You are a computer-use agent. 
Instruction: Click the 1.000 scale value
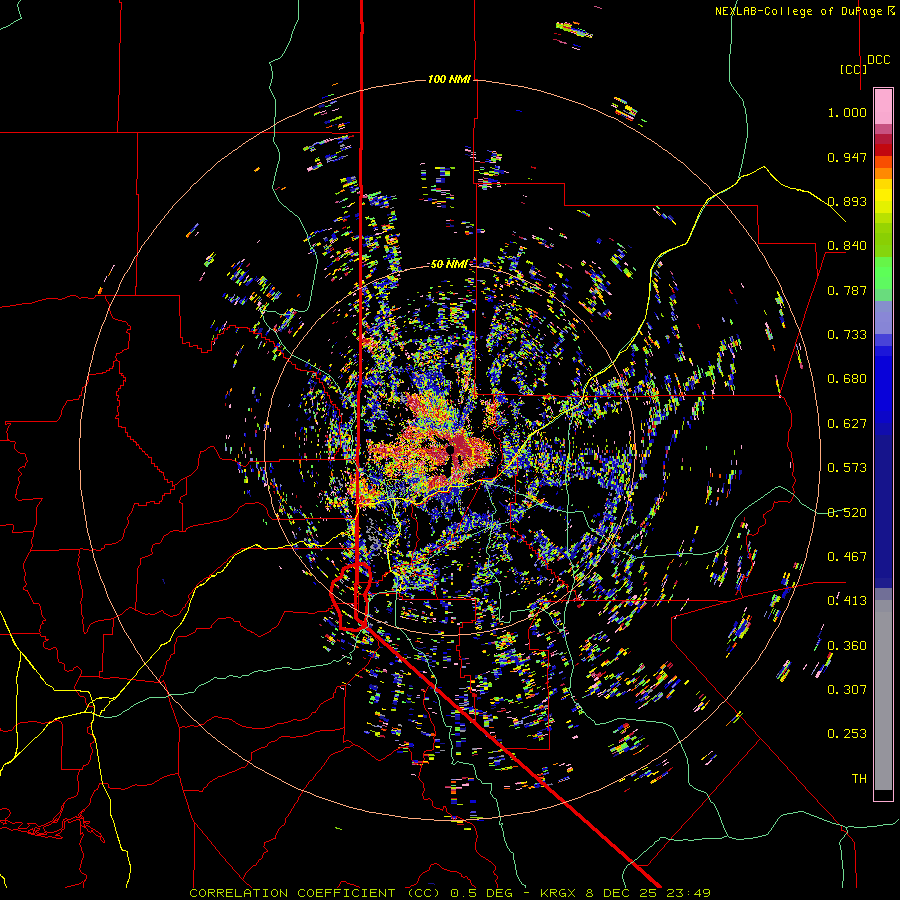pos(847,112)
